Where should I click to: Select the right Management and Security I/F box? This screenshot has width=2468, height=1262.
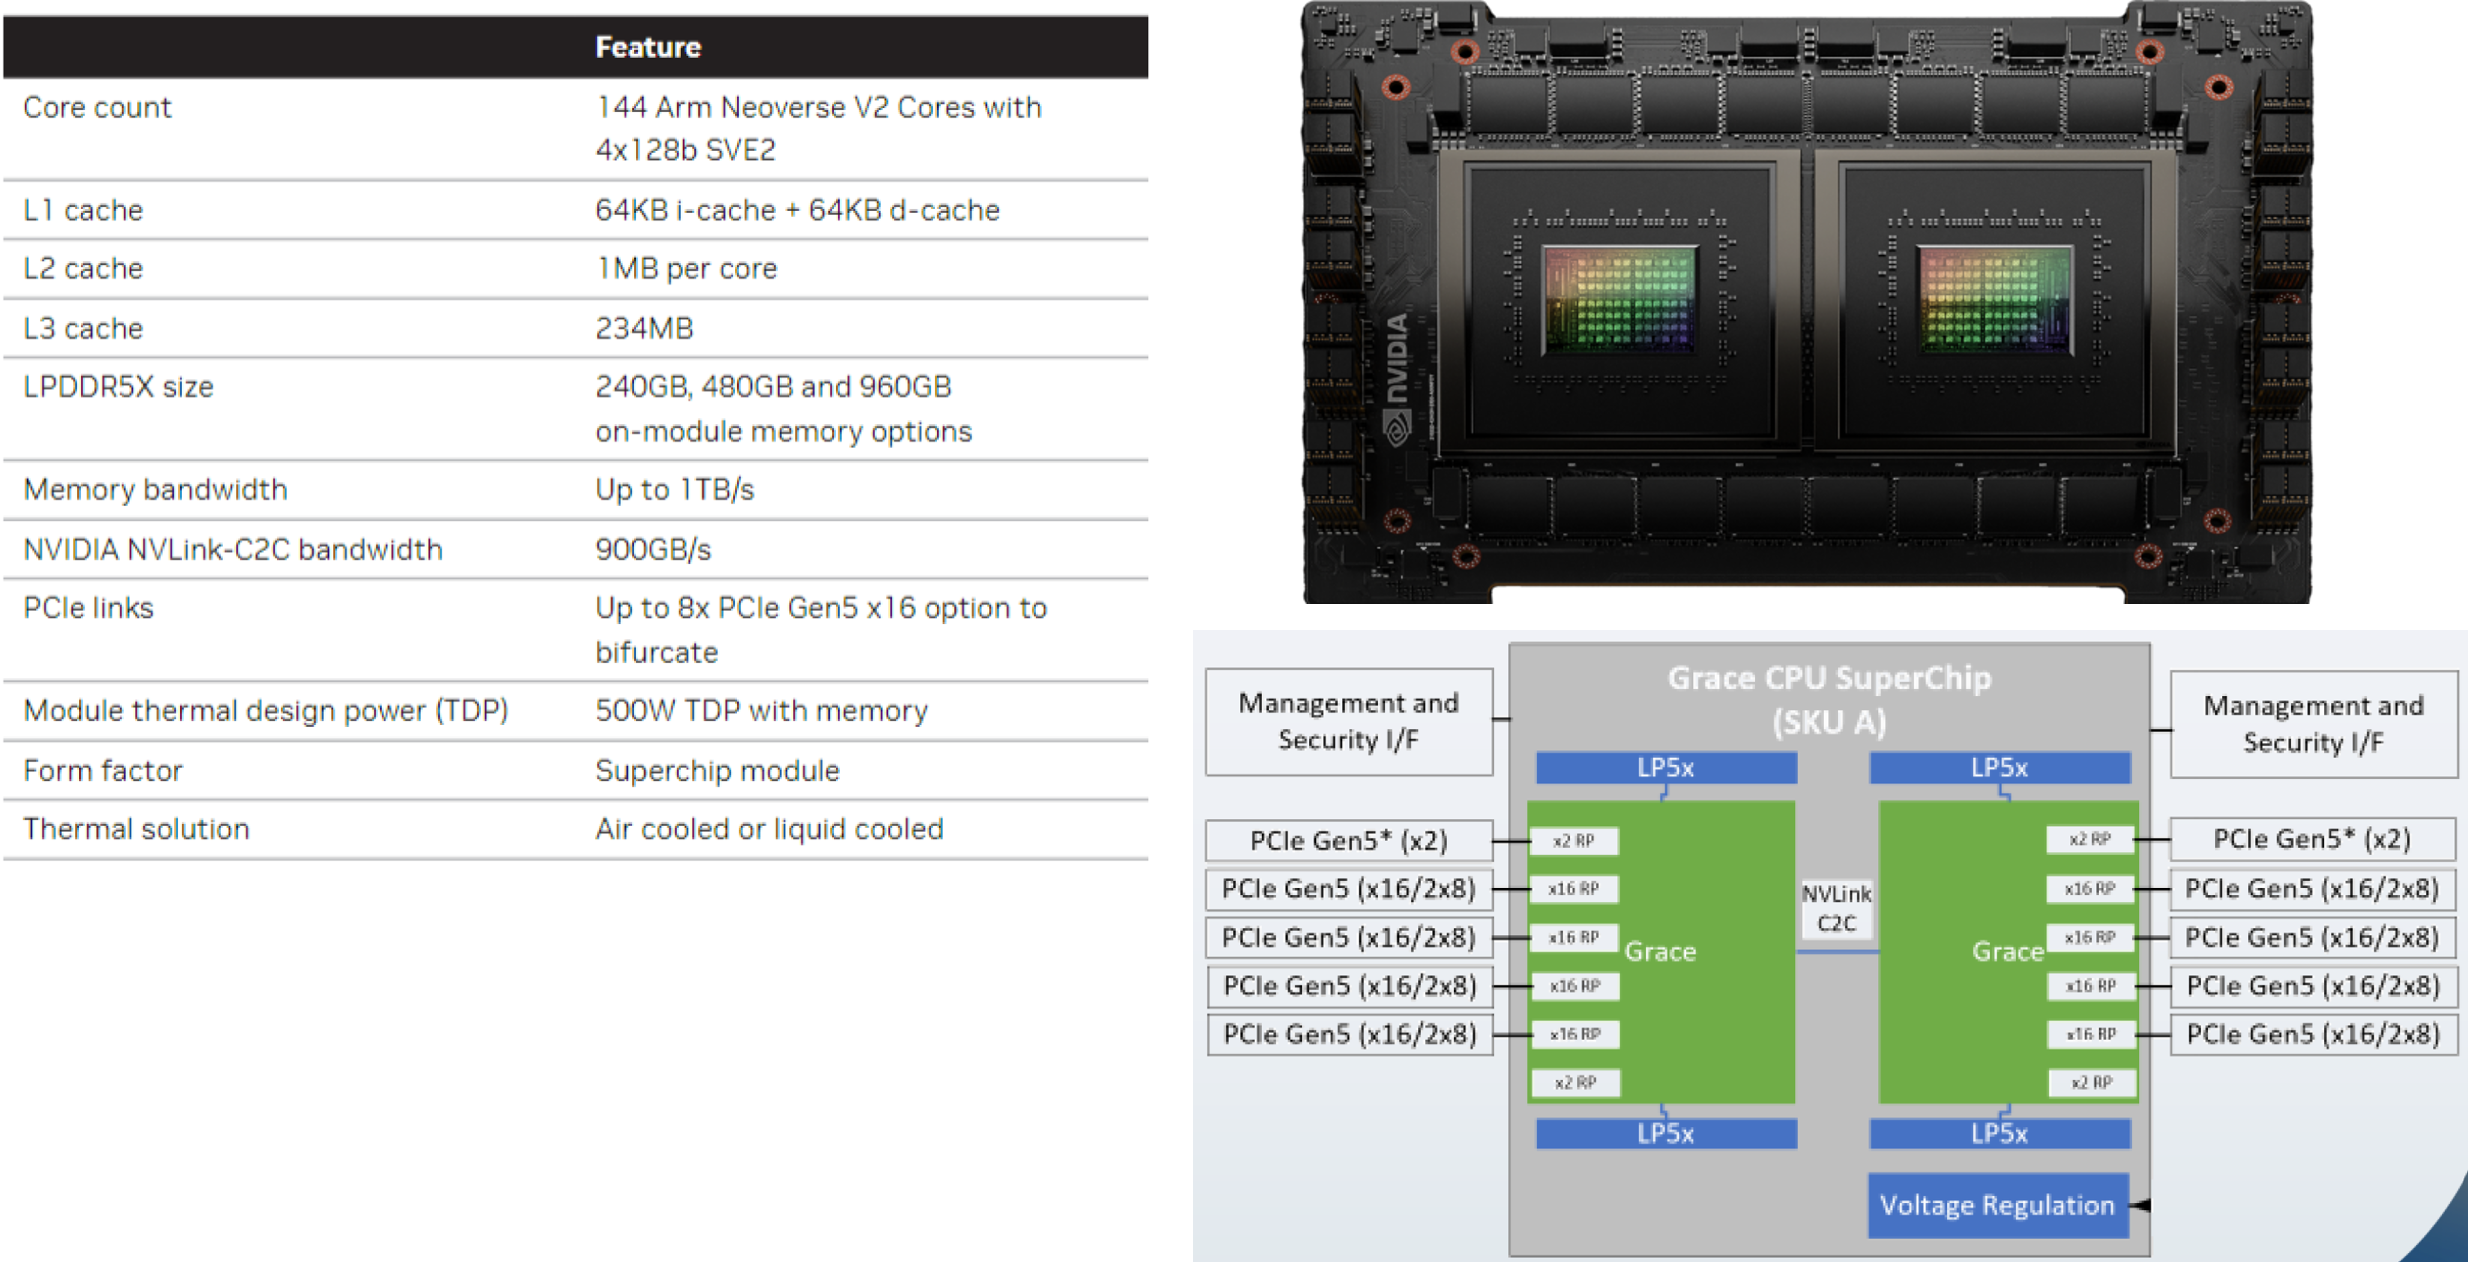coord(2314,724)
